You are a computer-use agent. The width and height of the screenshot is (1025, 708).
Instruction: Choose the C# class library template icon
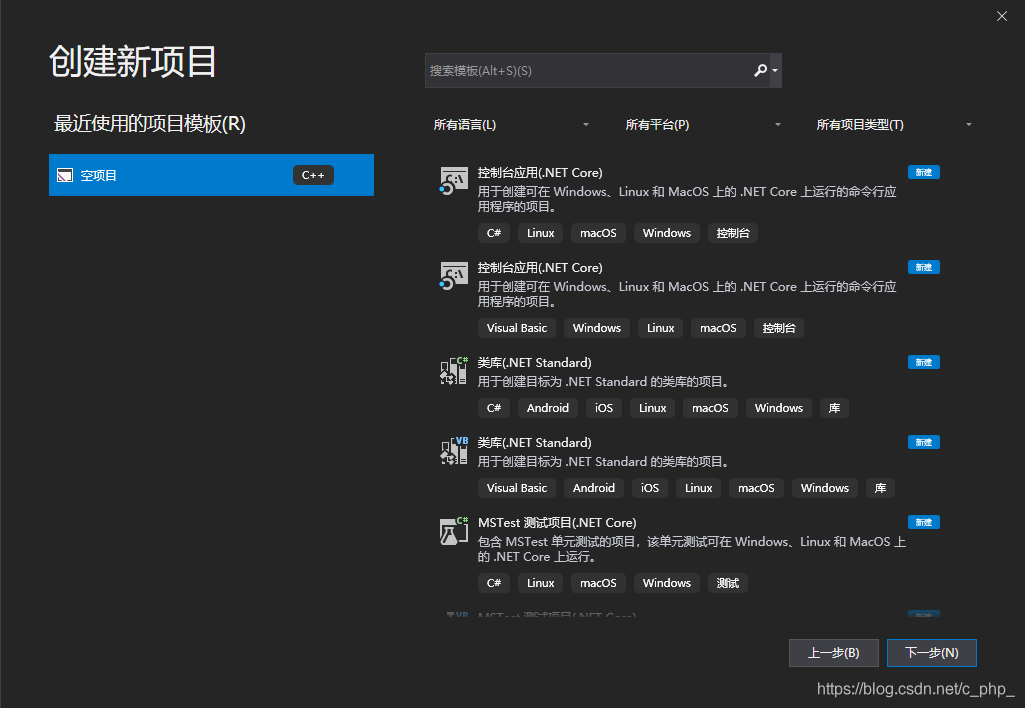[454, 371]
